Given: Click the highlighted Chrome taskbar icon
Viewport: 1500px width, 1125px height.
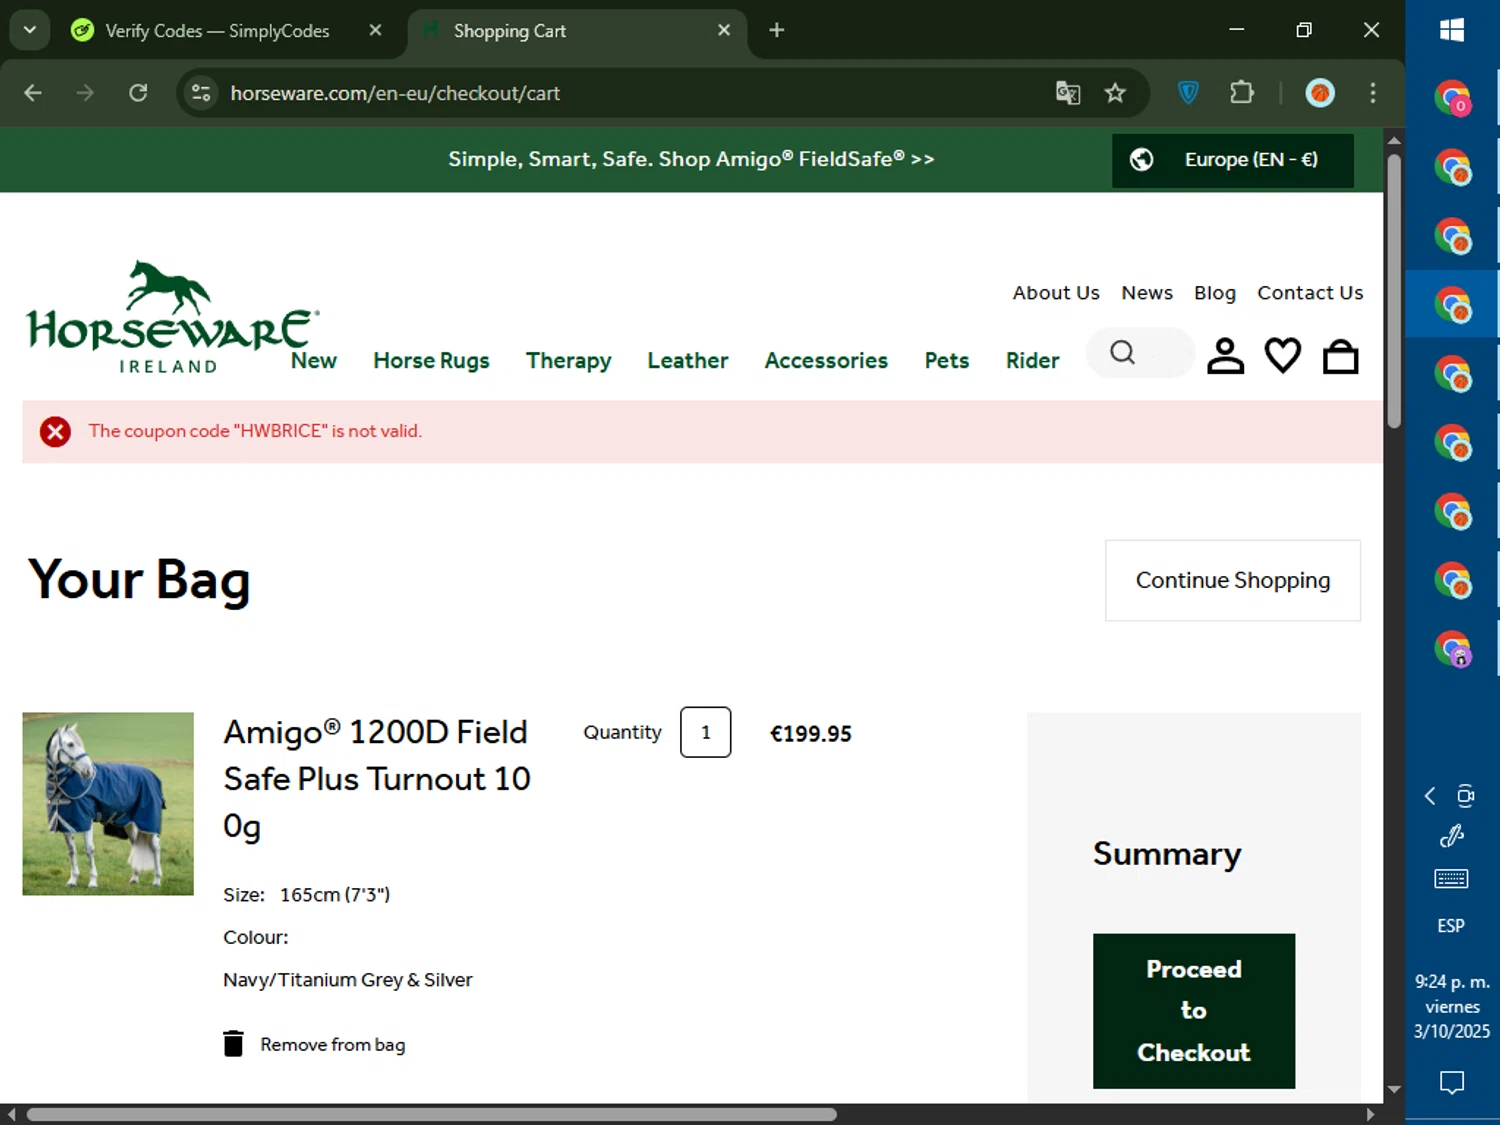Looking at the screenshot, I should 1452,304.
